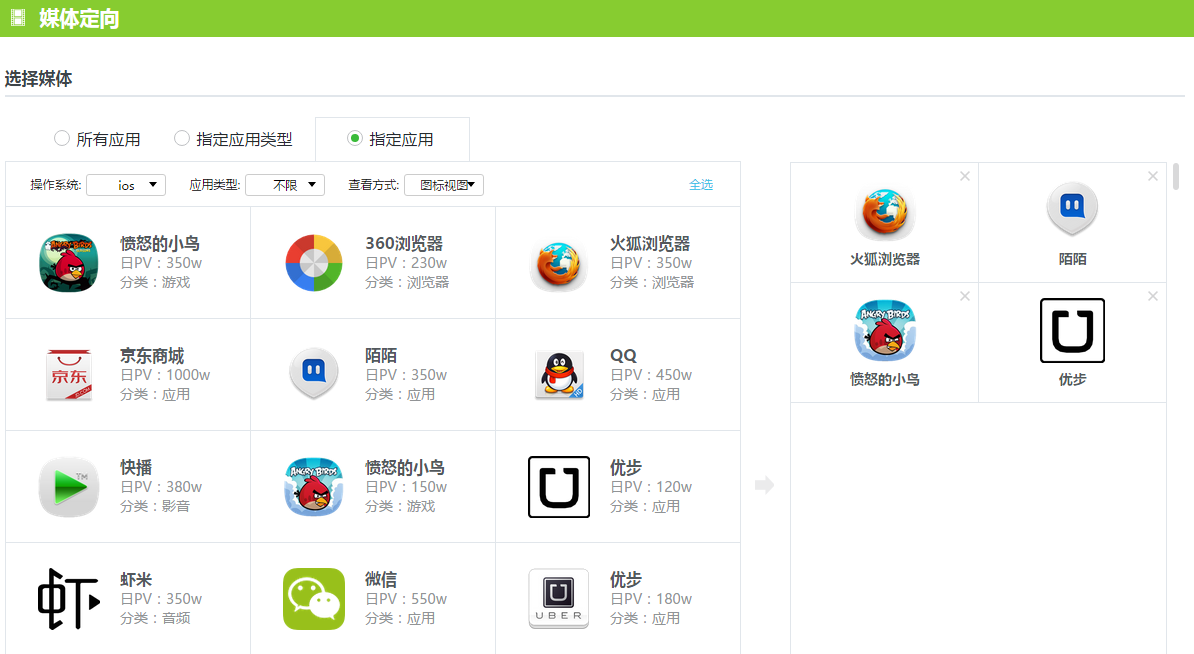
Task: Click the 陌陌 name in the app list
Action: point(381,356)
